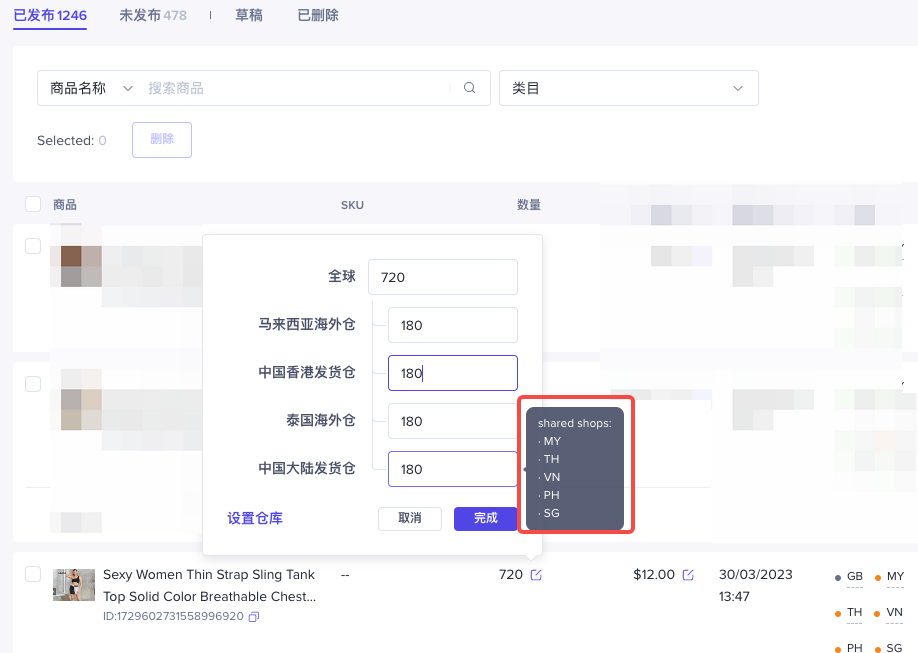918x653 pixels.
Task: Switch to the 未发布 tab
Action: click(152, 15)
